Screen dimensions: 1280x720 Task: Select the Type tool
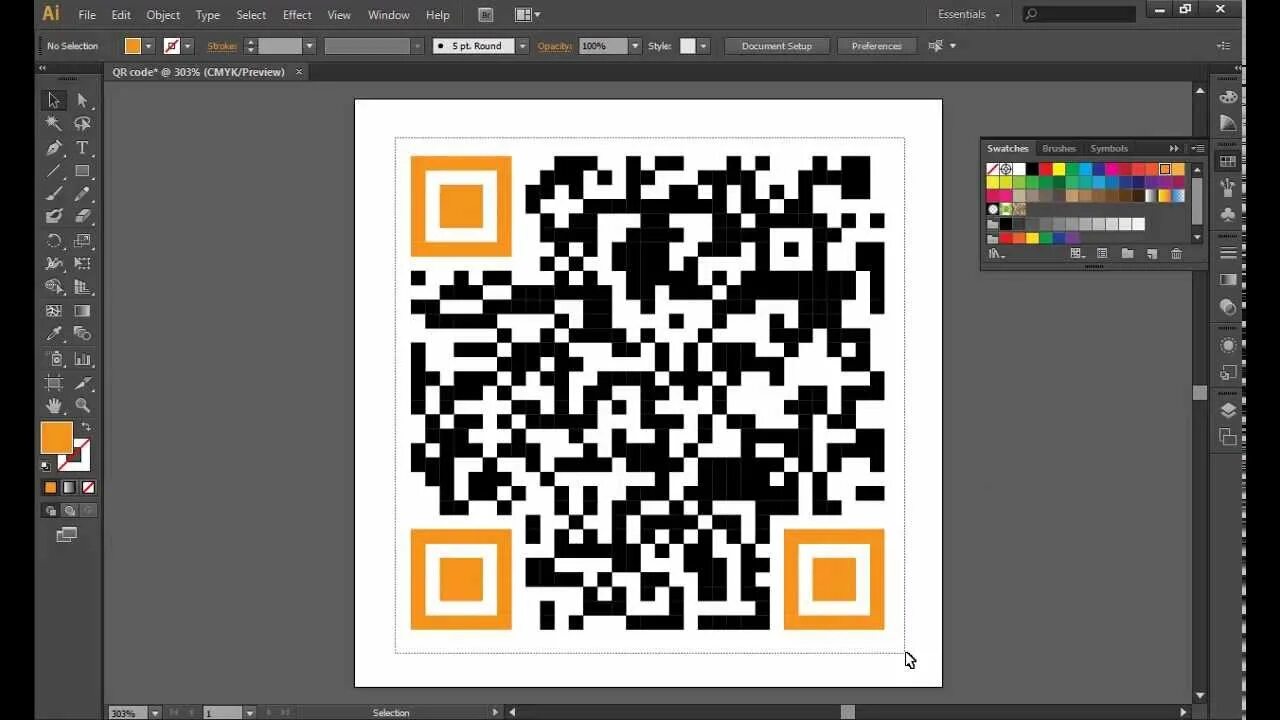83,148
